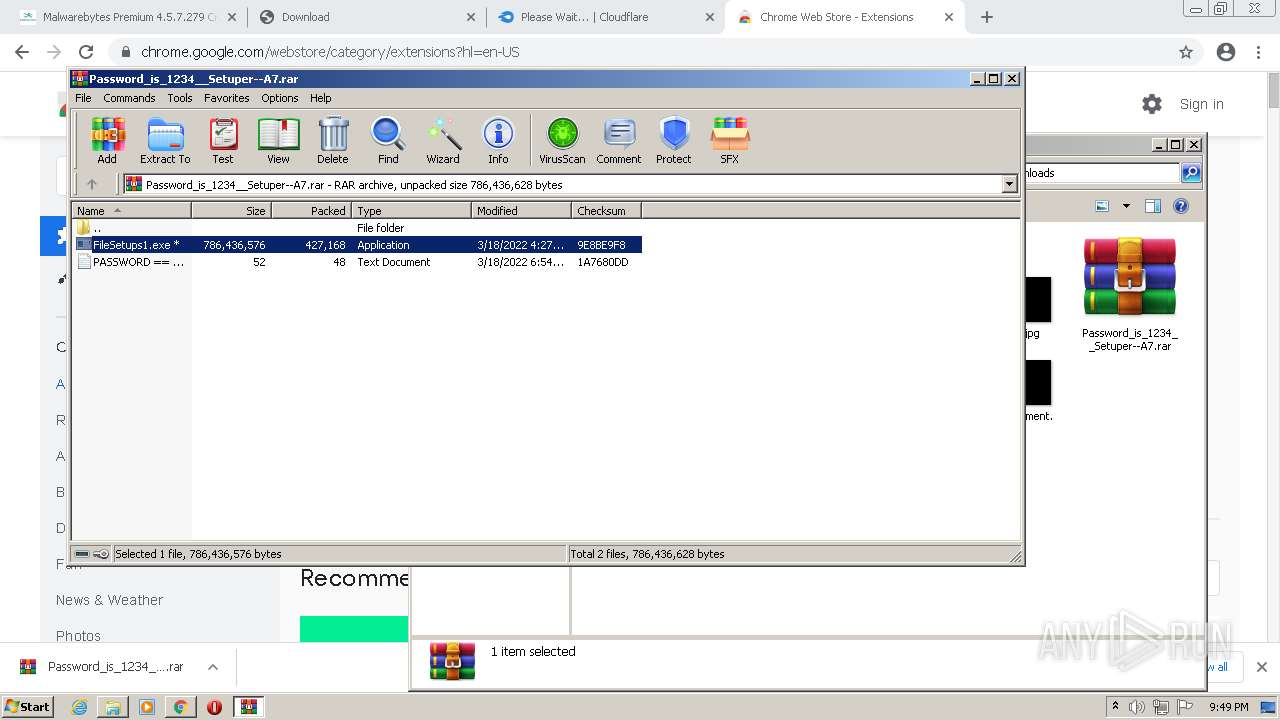Viewport: 1280px width, 720px height.
Task: Open WinRAR taskbar button
Action: [x=248, y=707]
